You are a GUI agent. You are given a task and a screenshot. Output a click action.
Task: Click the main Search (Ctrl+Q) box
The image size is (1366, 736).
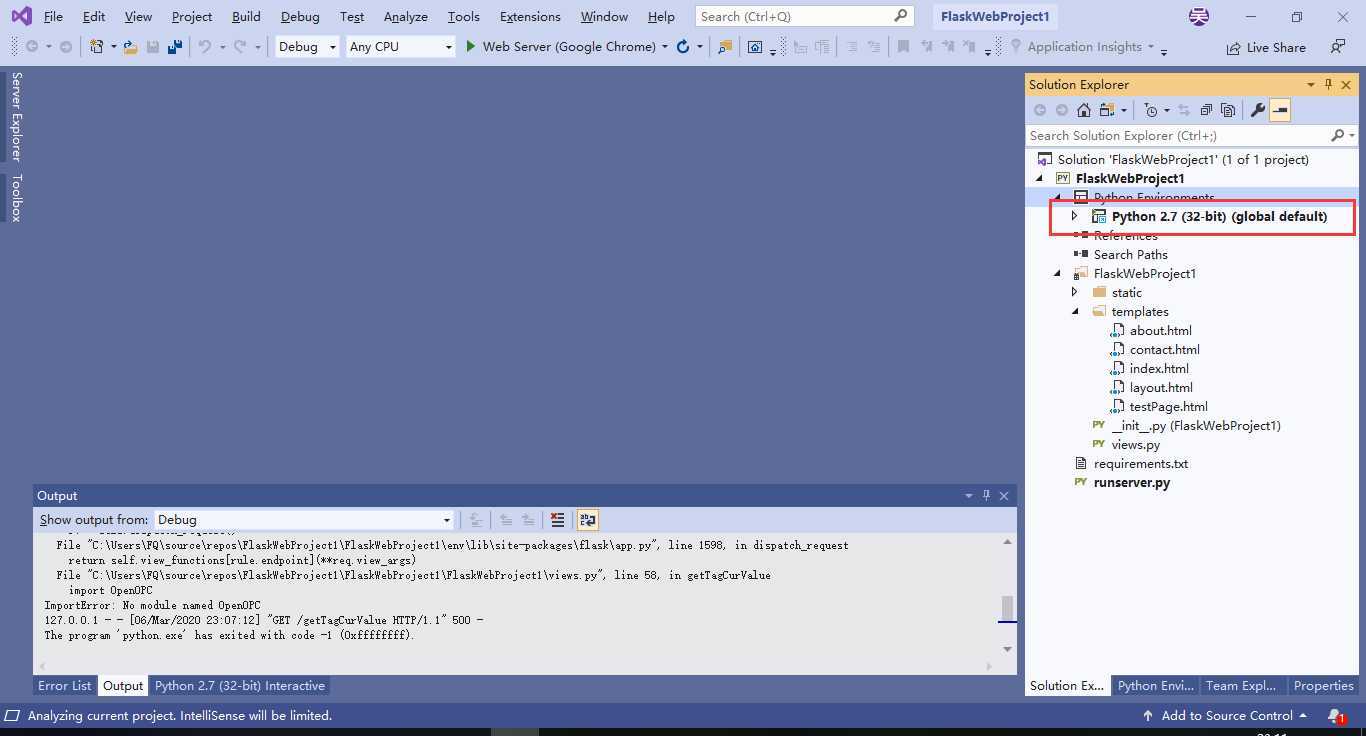coord(804,16)
